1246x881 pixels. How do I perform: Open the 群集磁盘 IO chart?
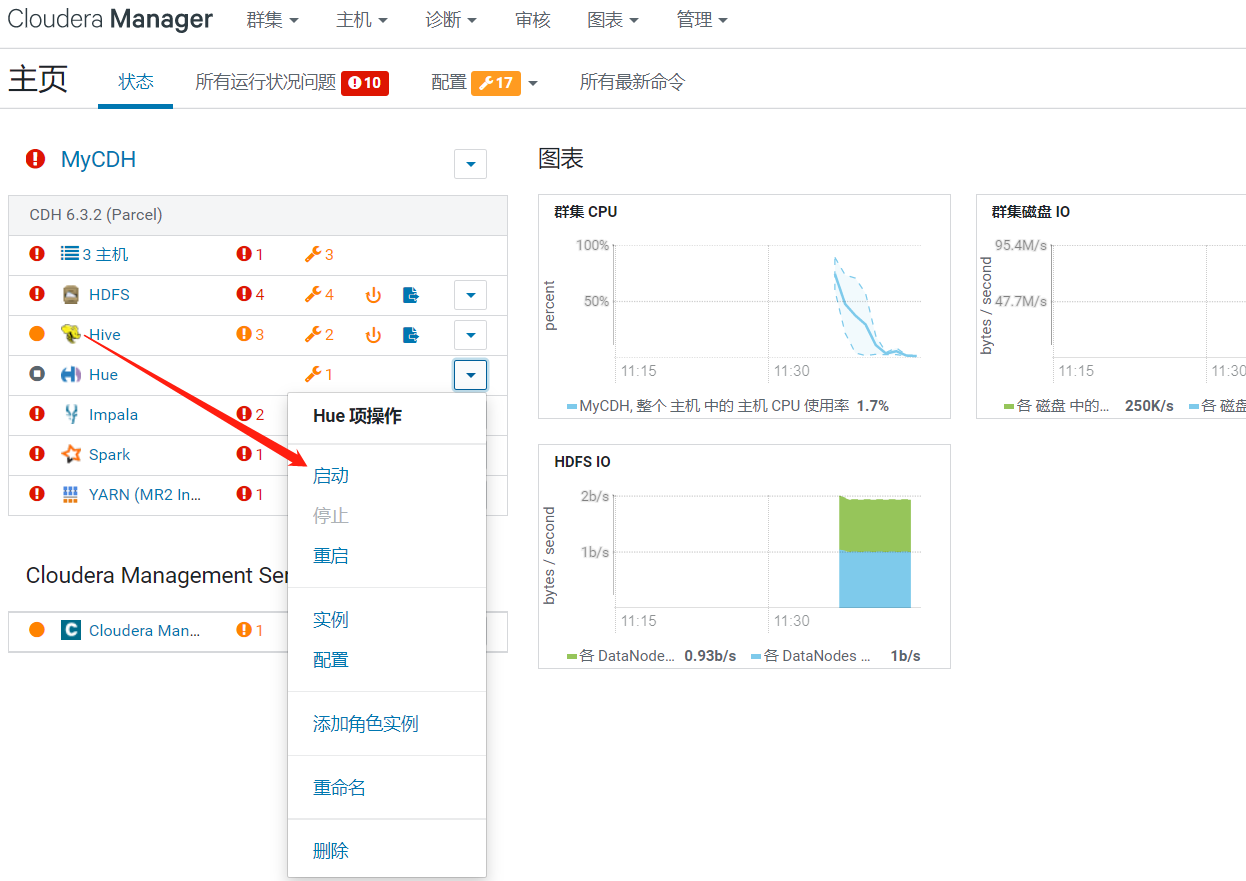[1111, 306]
